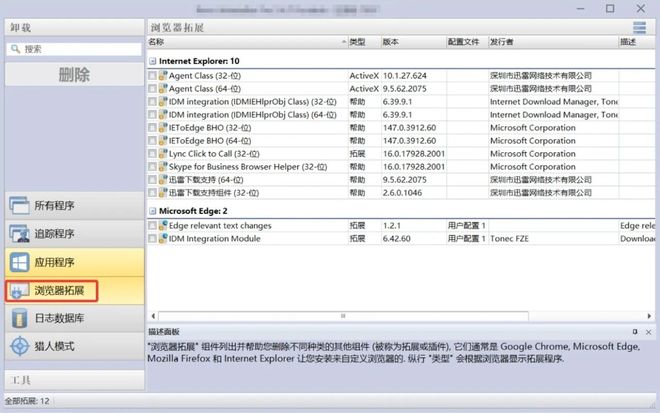Click right arrow of horizontal scrollbar
The height and width of the screenshot is (413, 660).
tap(649, 316)
